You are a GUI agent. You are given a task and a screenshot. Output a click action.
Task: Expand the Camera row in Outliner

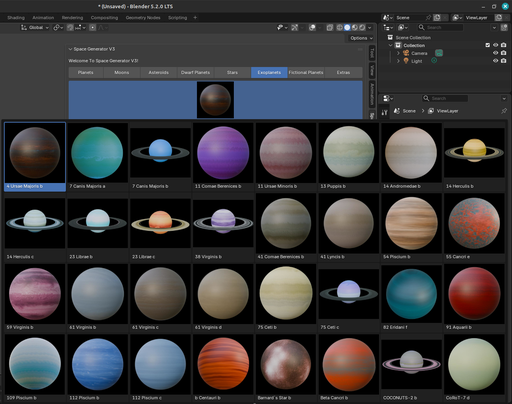pos(398,53)
